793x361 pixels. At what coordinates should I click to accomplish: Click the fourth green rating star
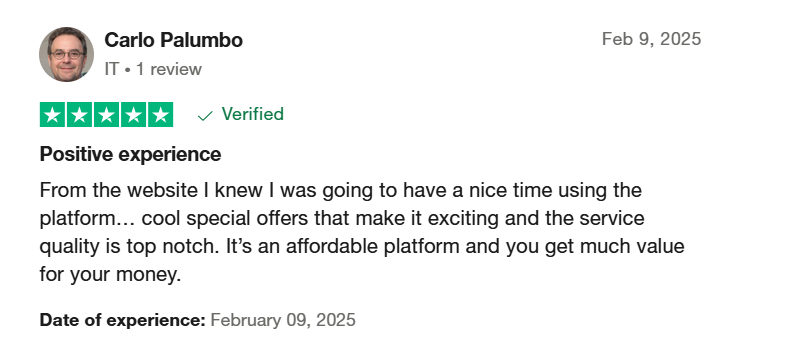click(x=134, y=115)
